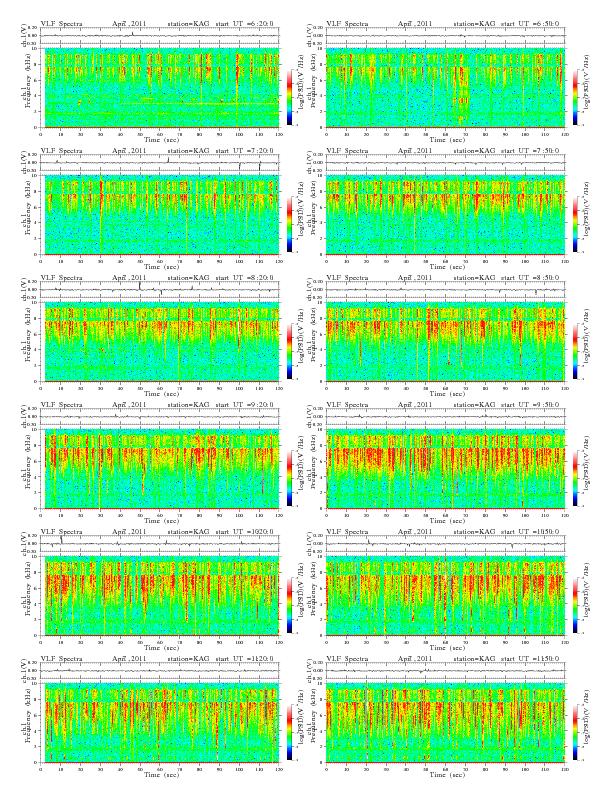The height and width of the screenshot is (792, 612).
Task: Click 'Time (sec)' label under the 11:20:0 plot
Action: [x=161, y=774]
